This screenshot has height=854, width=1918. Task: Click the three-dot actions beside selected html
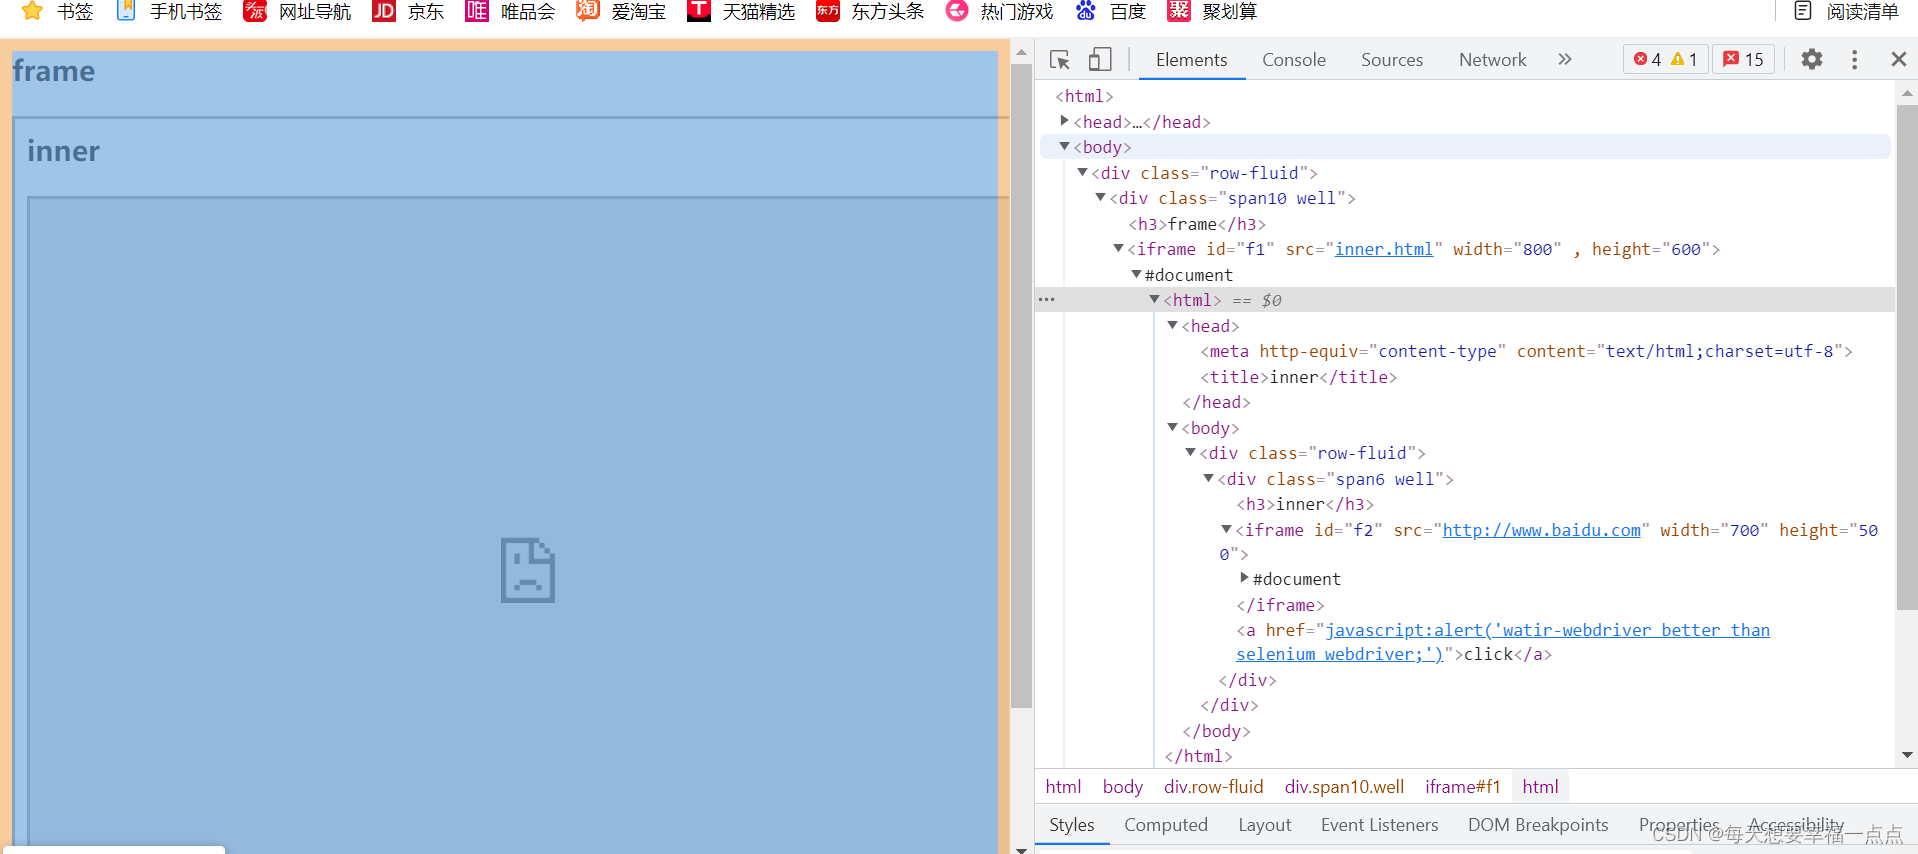(x=1046, y=300)
